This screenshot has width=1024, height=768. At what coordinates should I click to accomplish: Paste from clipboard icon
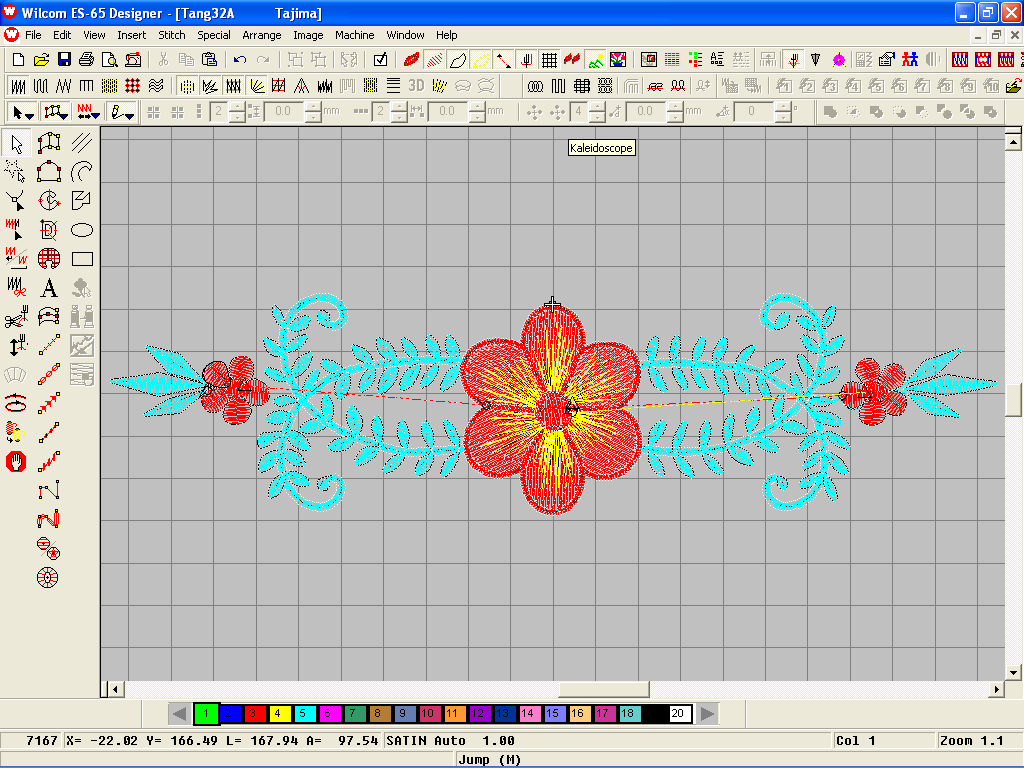tap(209, 60)
